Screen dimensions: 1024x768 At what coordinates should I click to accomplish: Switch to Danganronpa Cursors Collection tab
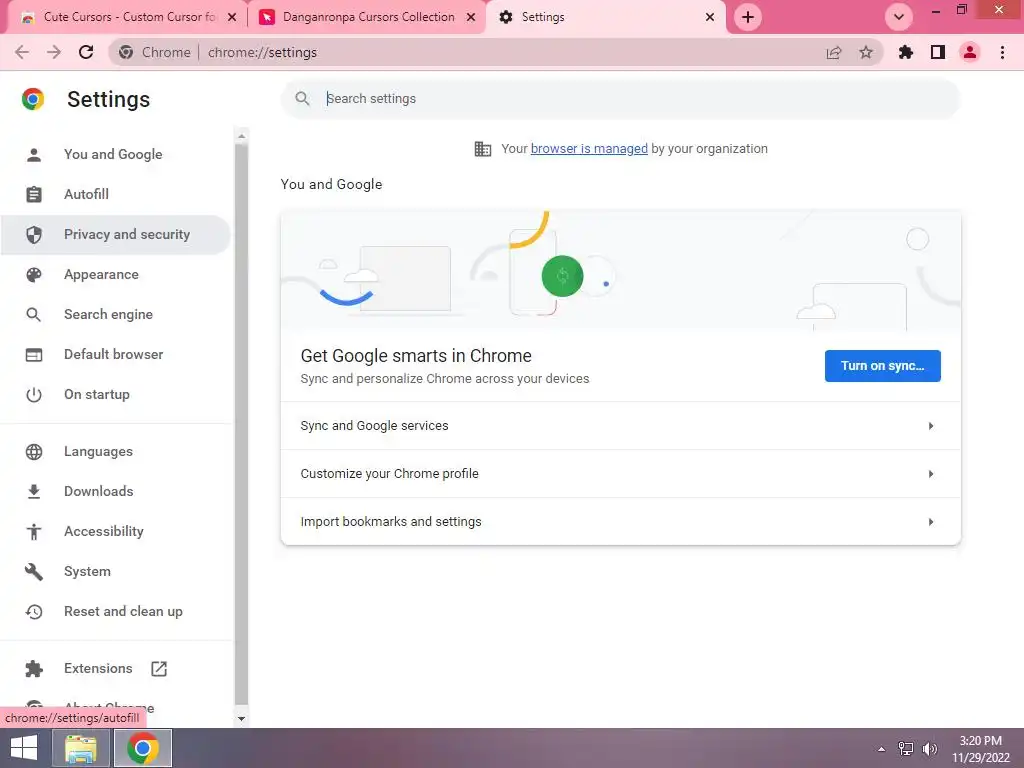[368, 17]
